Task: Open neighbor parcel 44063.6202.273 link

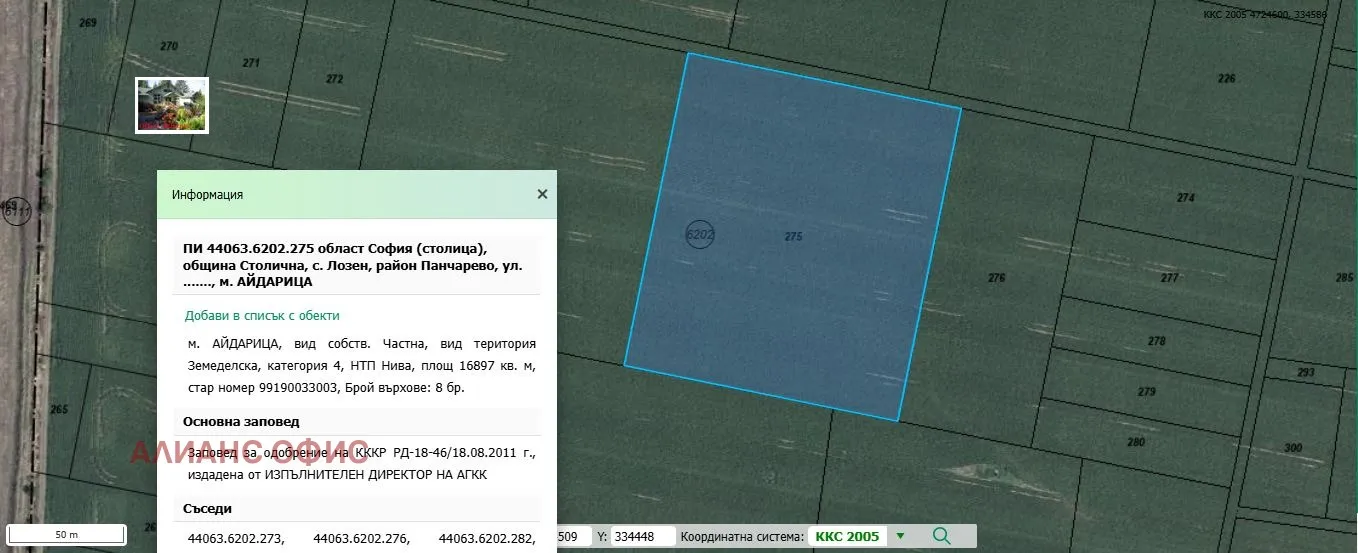Action: (236, 539)
